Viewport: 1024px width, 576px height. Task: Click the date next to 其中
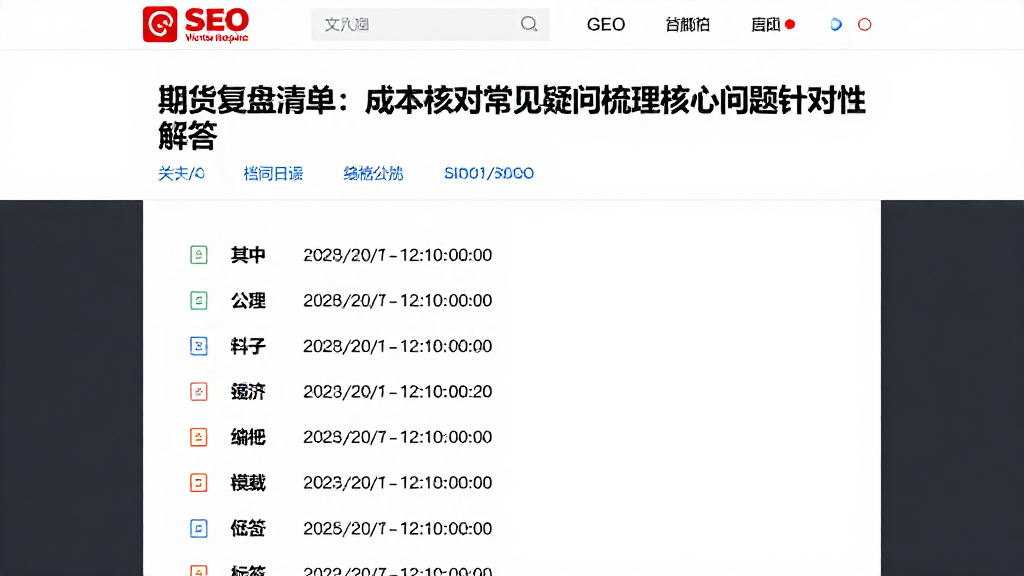click(x=397, y=255)
